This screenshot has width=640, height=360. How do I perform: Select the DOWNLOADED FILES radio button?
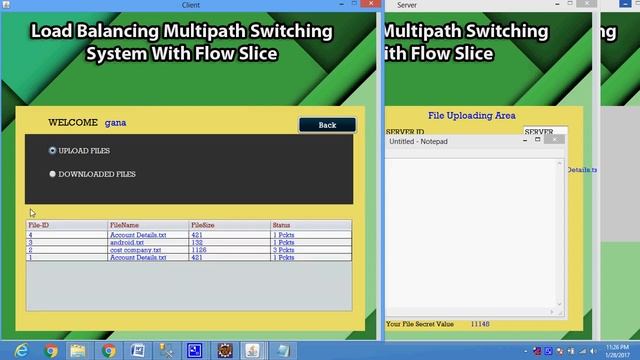point(52,174)
